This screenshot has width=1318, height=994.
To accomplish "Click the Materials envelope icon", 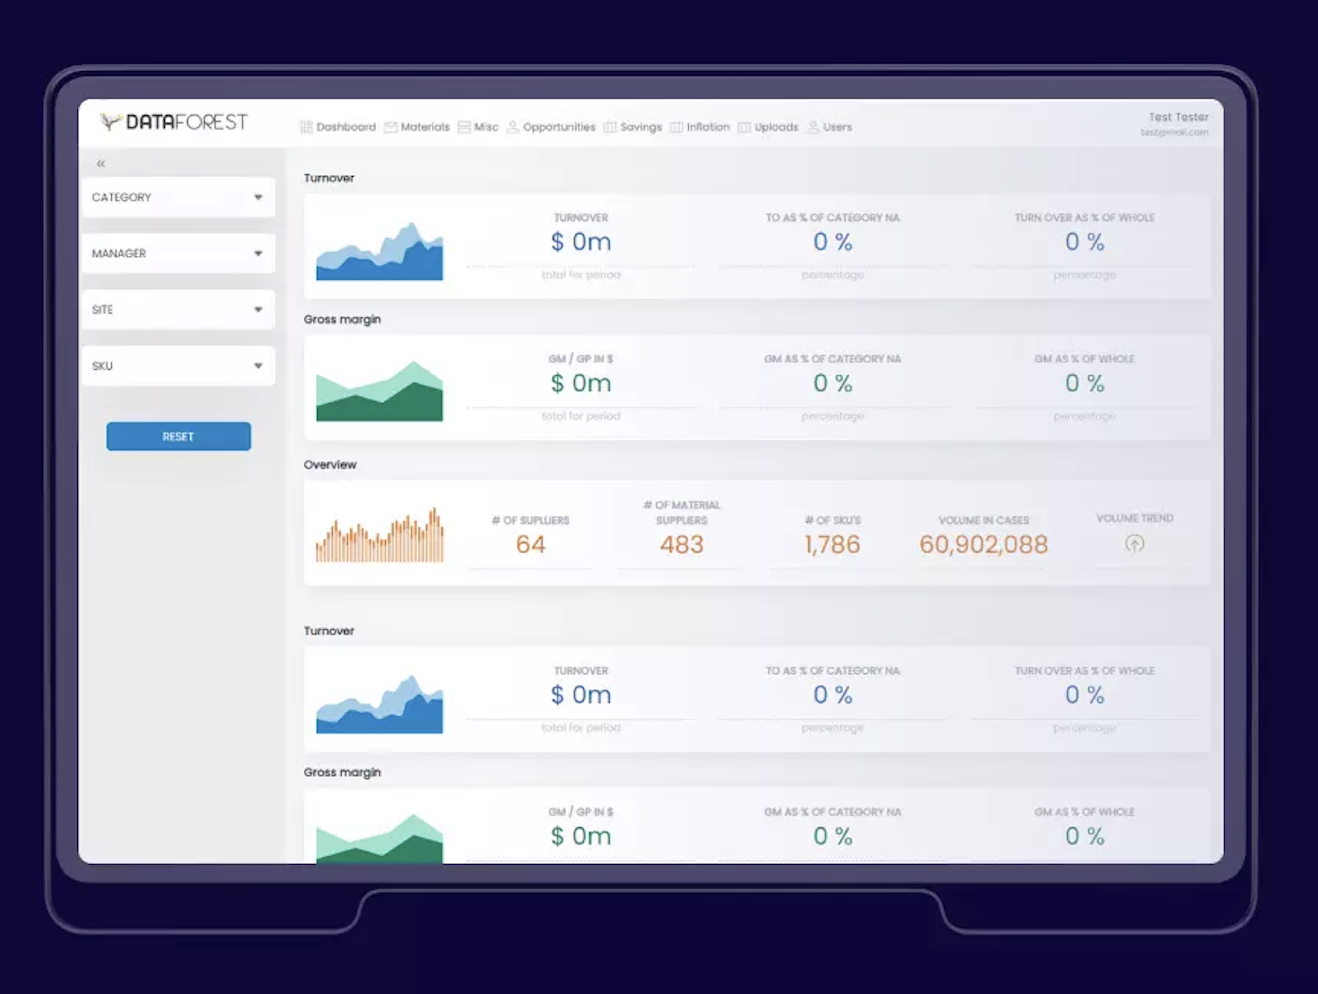I will click(391, 127).
